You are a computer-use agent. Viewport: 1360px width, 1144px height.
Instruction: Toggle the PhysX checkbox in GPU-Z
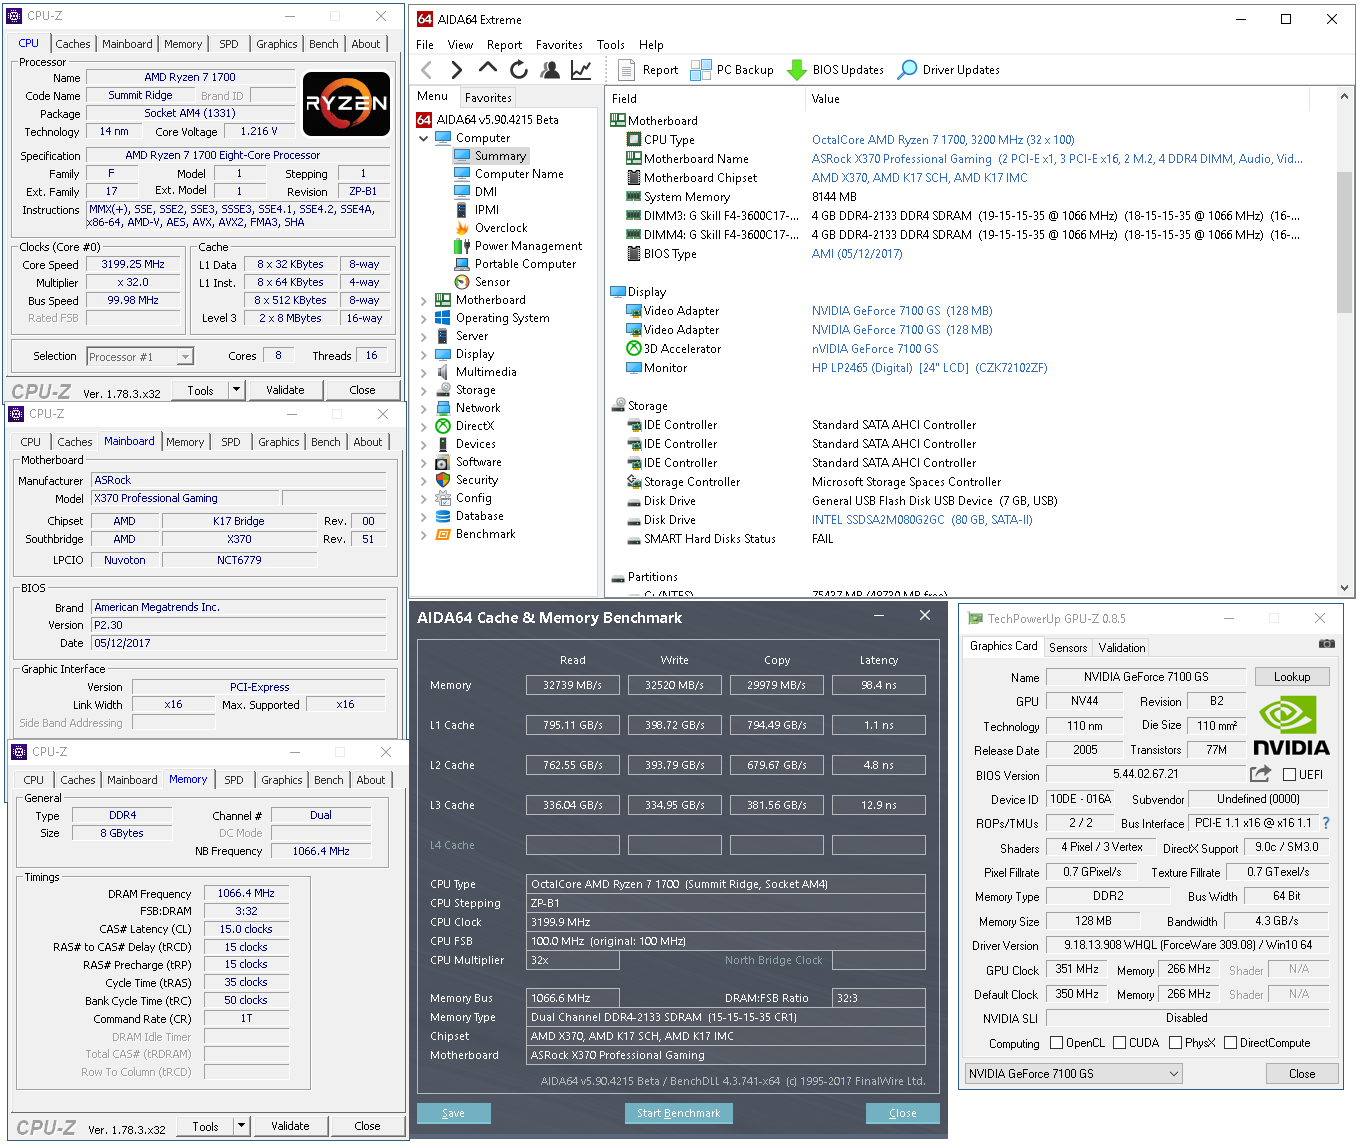(1175, 1043)
